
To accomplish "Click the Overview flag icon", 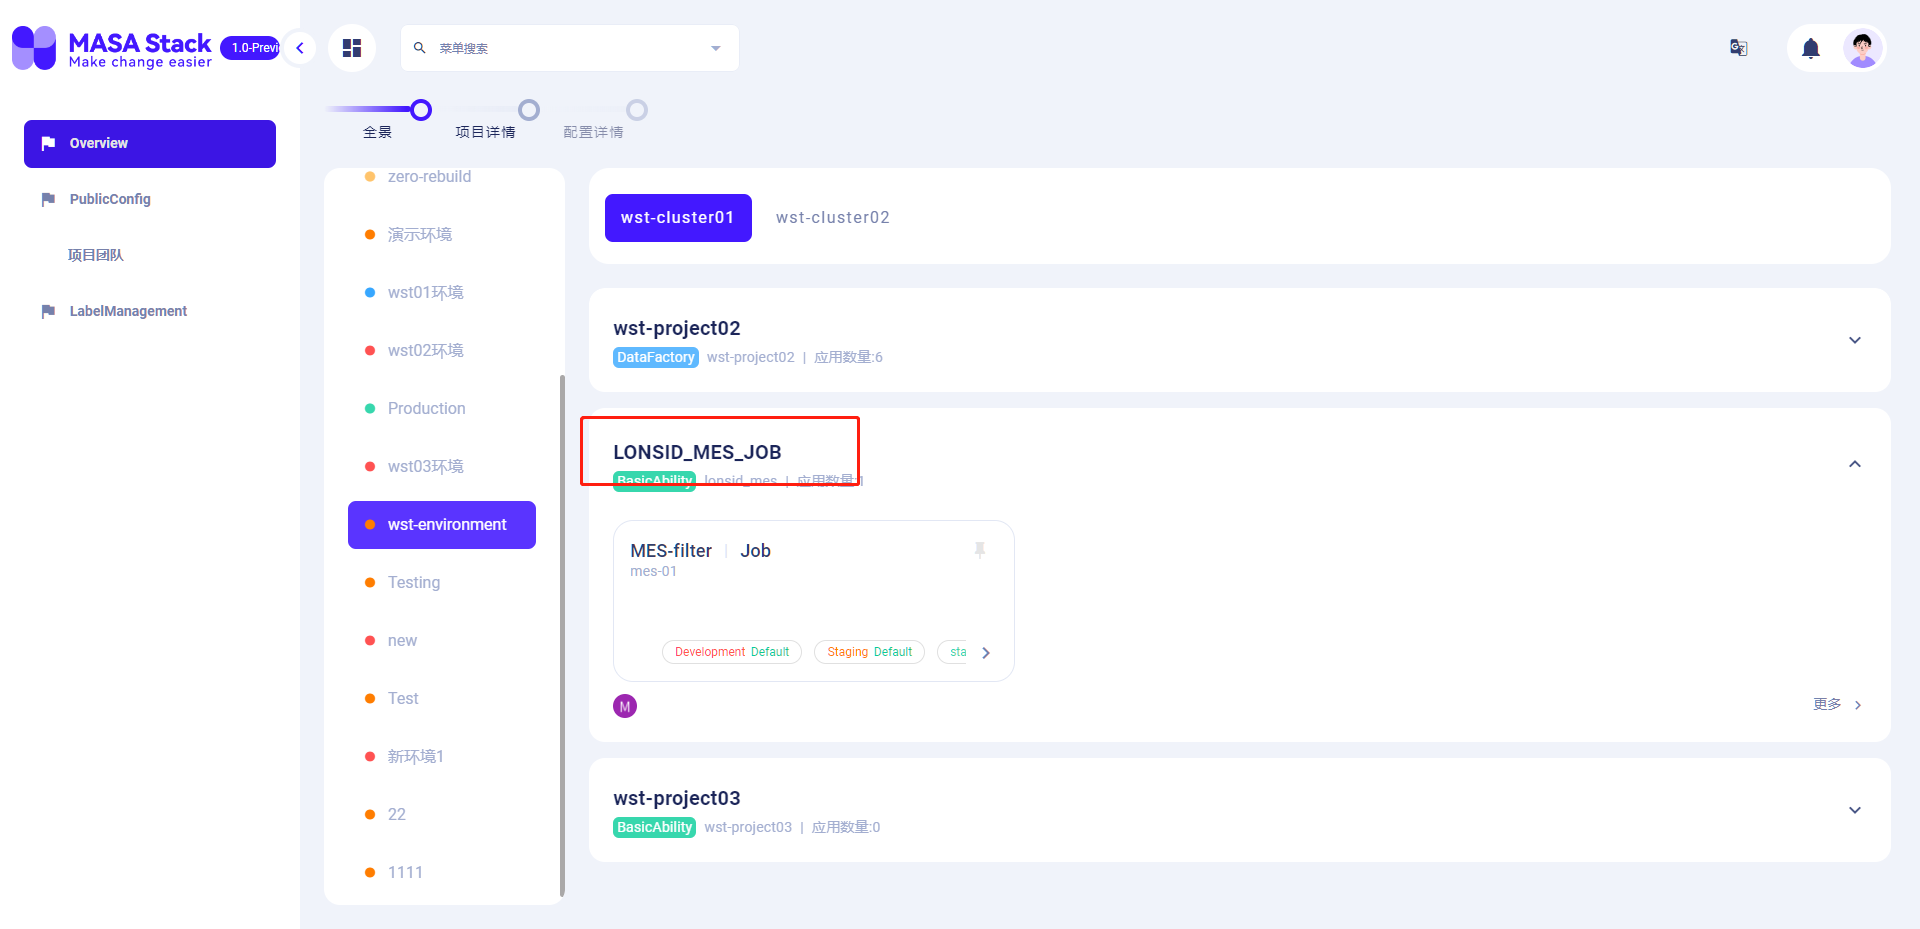I will [x=48, y=144].
